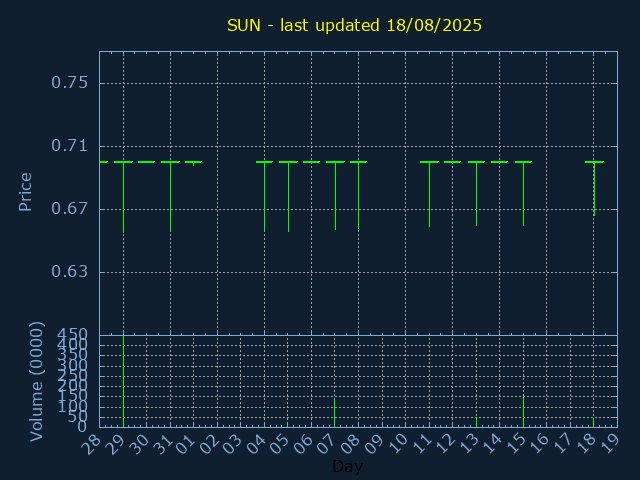Click the day 30 x-axis label
640x480 pixels.
point(138,444)
